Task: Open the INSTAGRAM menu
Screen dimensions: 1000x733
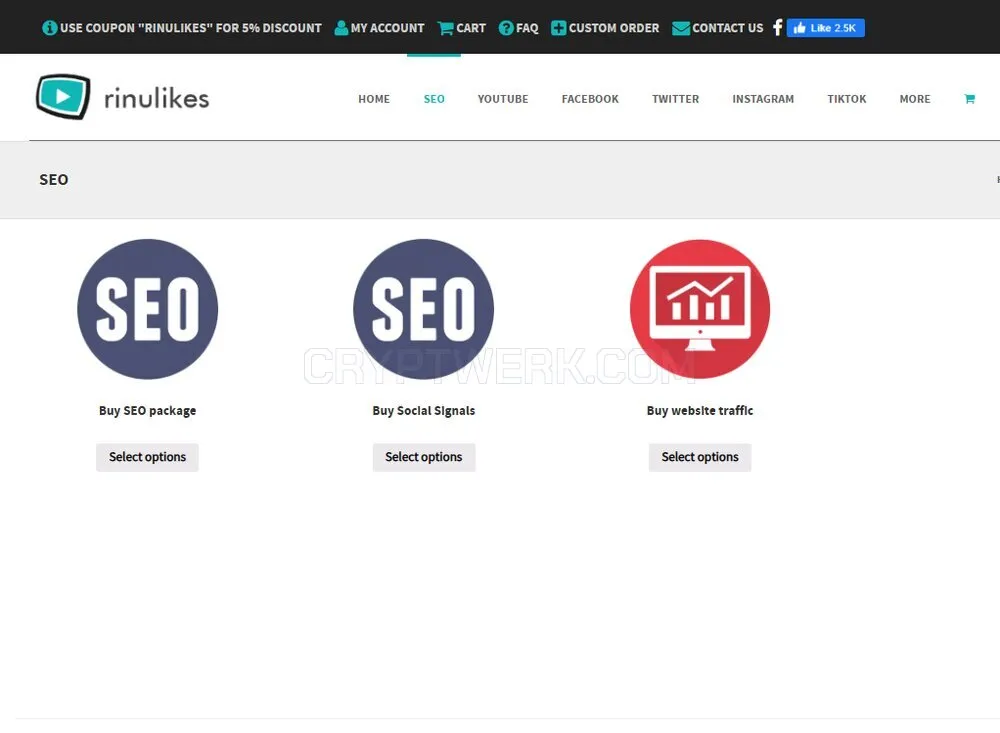Action: click(763, 99)
